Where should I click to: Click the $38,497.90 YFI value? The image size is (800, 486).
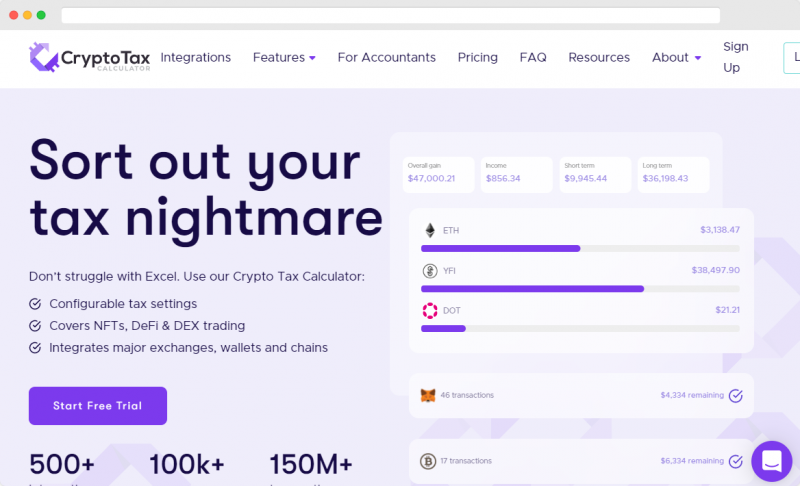[x=715, y=270]
